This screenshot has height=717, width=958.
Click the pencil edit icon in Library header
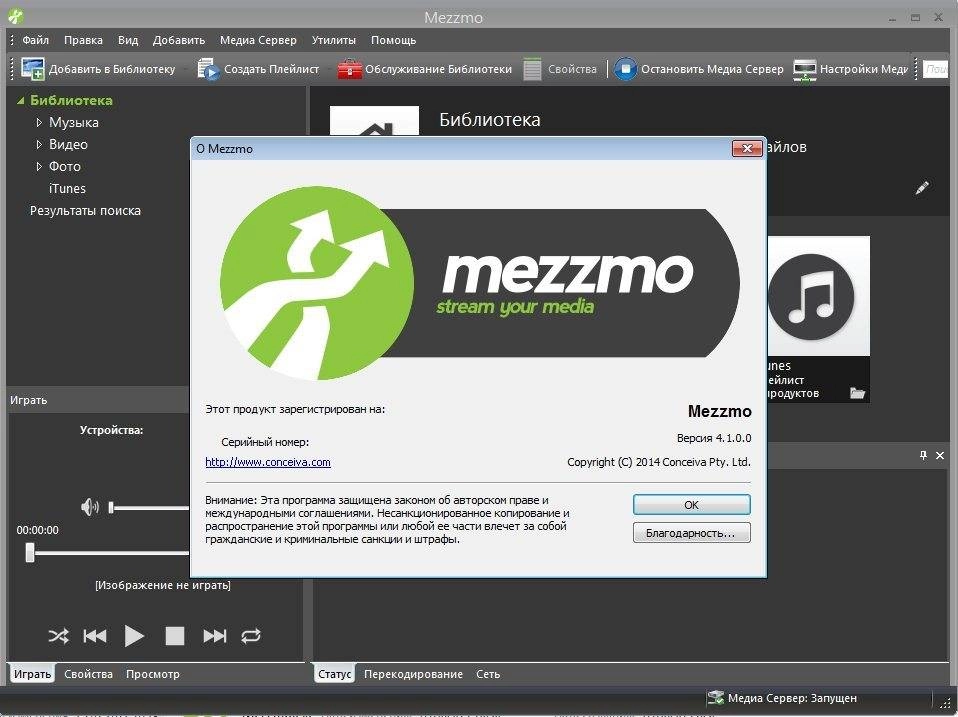[922, 187]
